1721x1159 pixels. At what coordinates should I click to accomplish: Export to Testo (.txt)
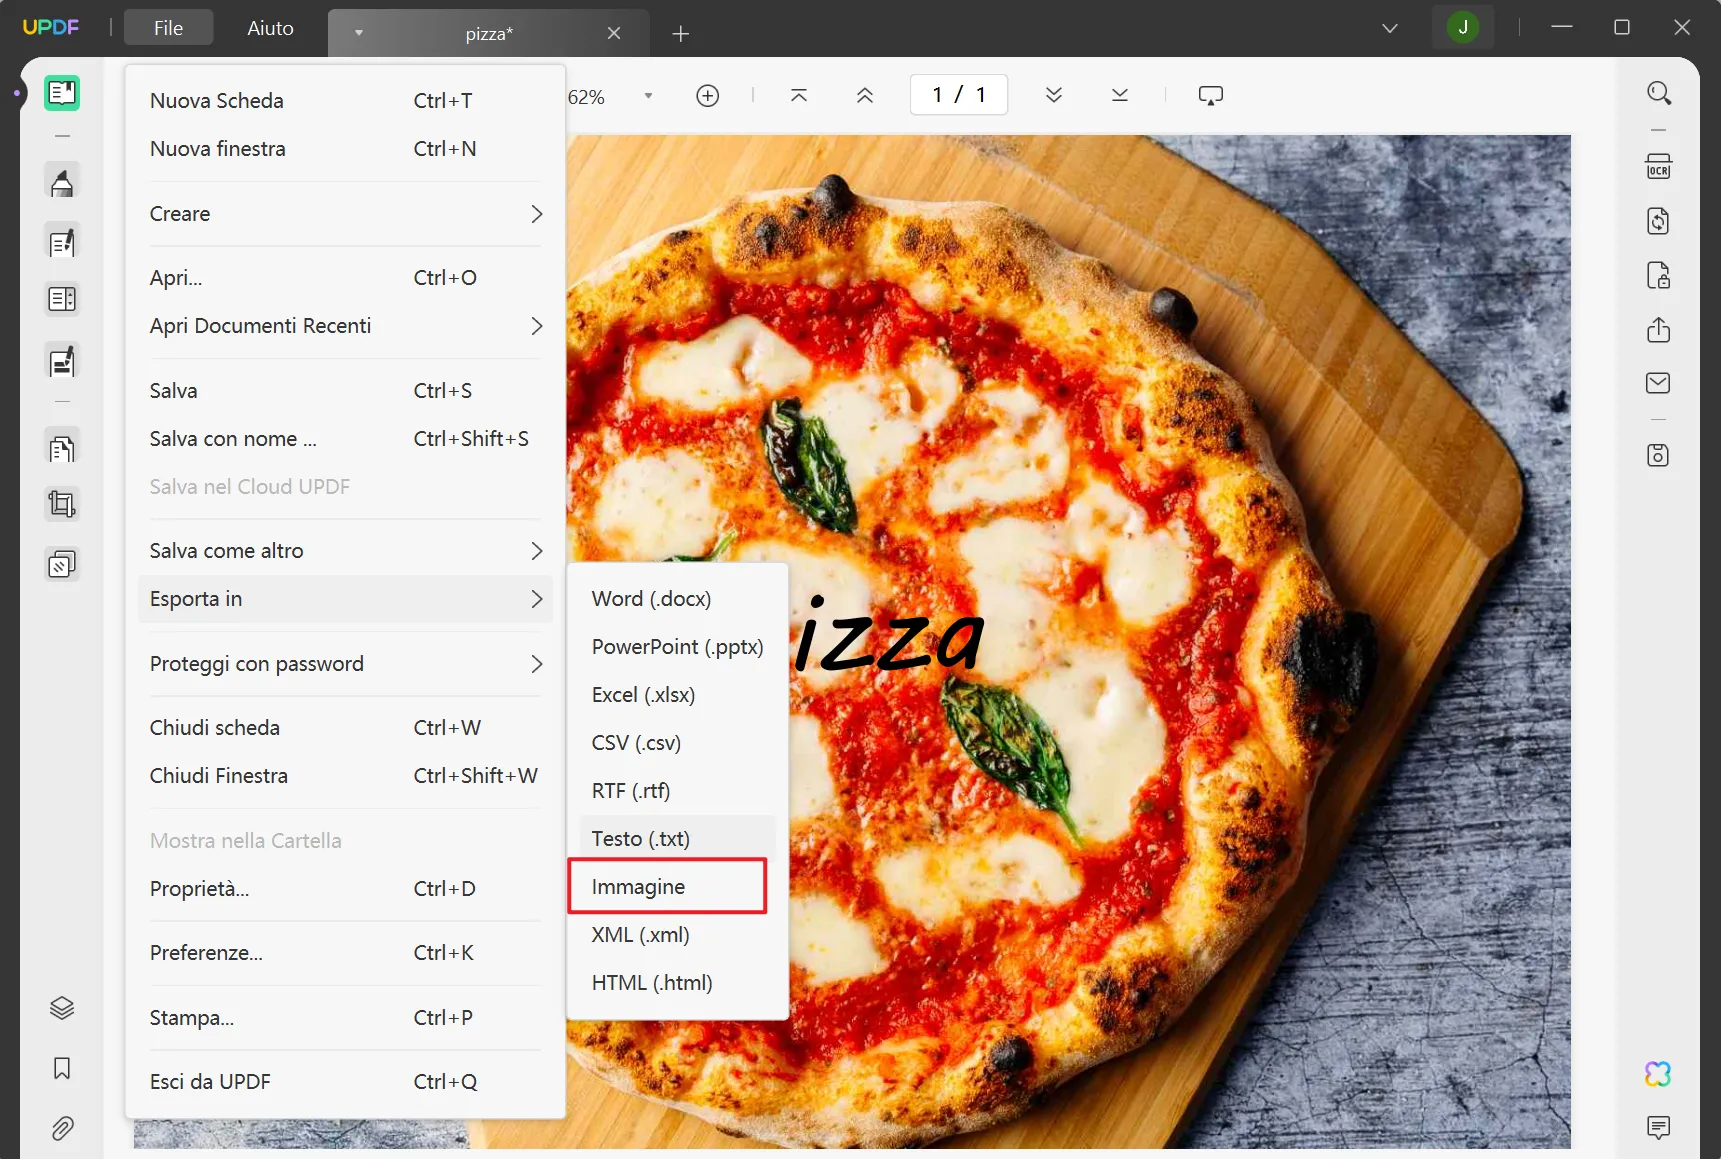pos(677,839)
